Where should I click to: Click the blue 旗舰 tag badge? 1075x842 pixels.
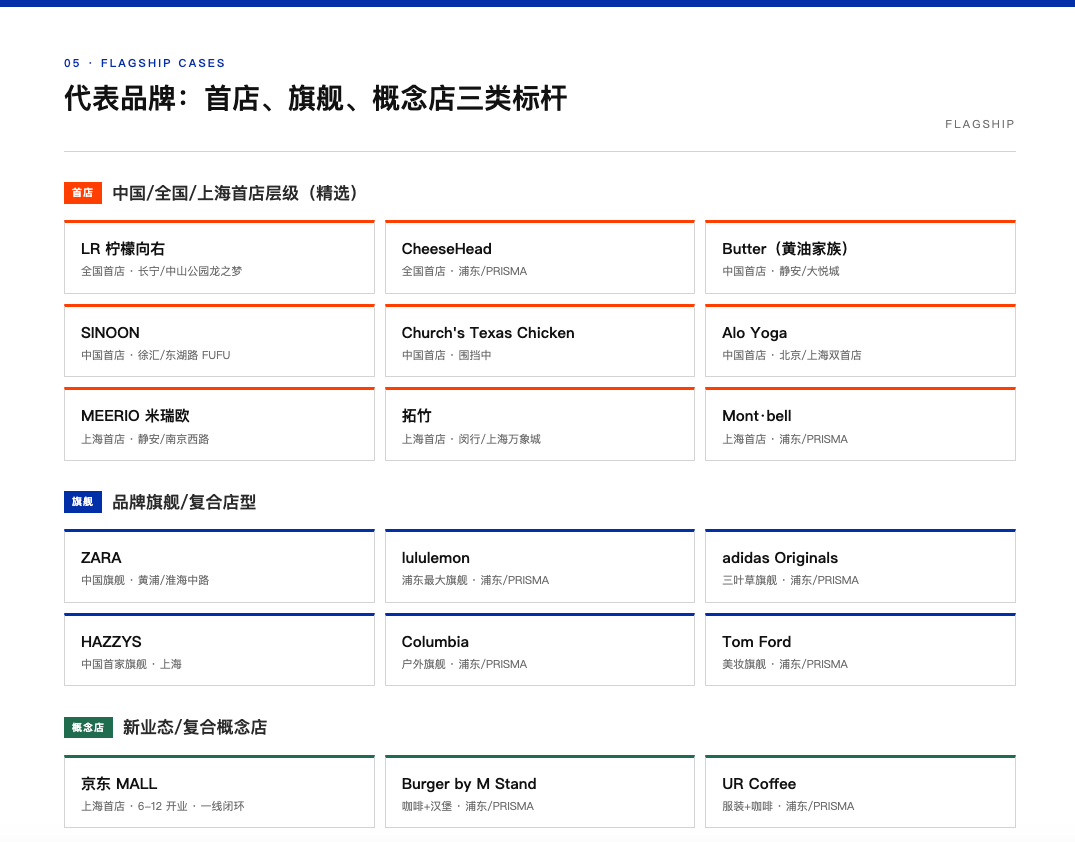pos(83,502)
